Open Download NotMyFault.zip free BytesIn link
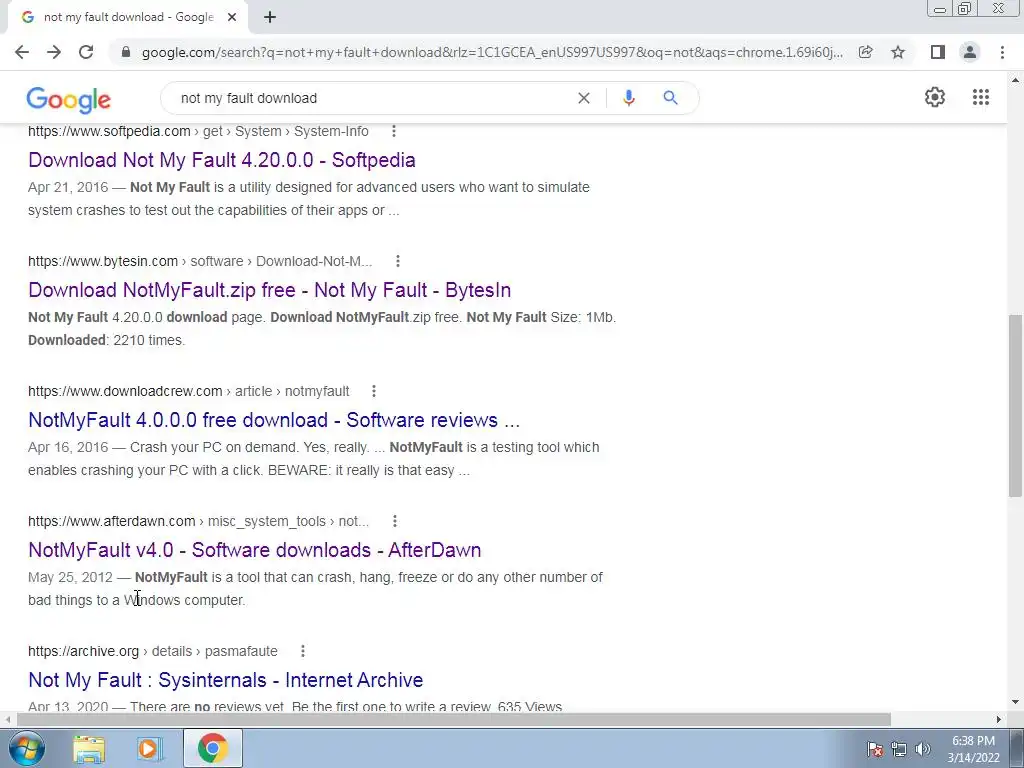This screenshot has height=768, width=1024. tap(270, 290)
